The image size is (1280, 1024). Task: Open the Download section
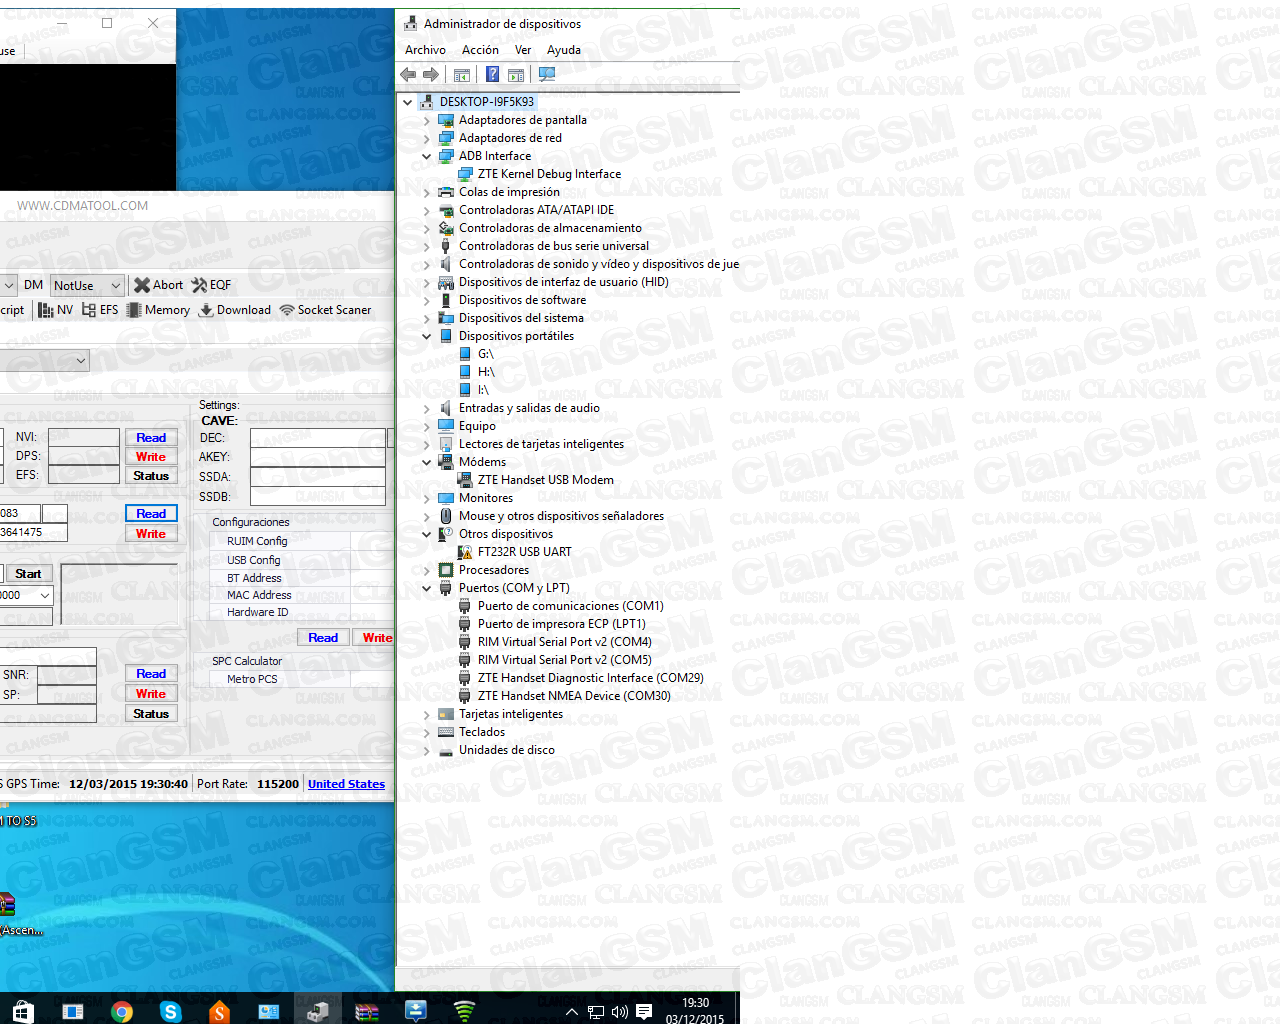(235, 310)
